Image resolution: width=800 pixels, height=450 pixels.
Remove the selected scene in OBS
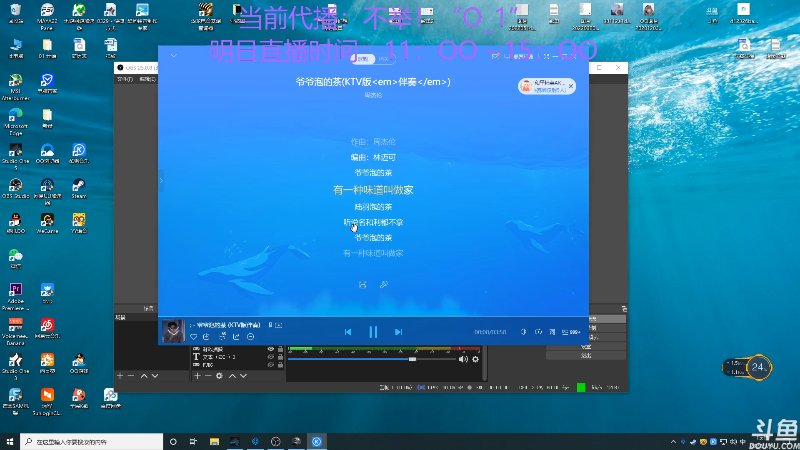(131, 376)
